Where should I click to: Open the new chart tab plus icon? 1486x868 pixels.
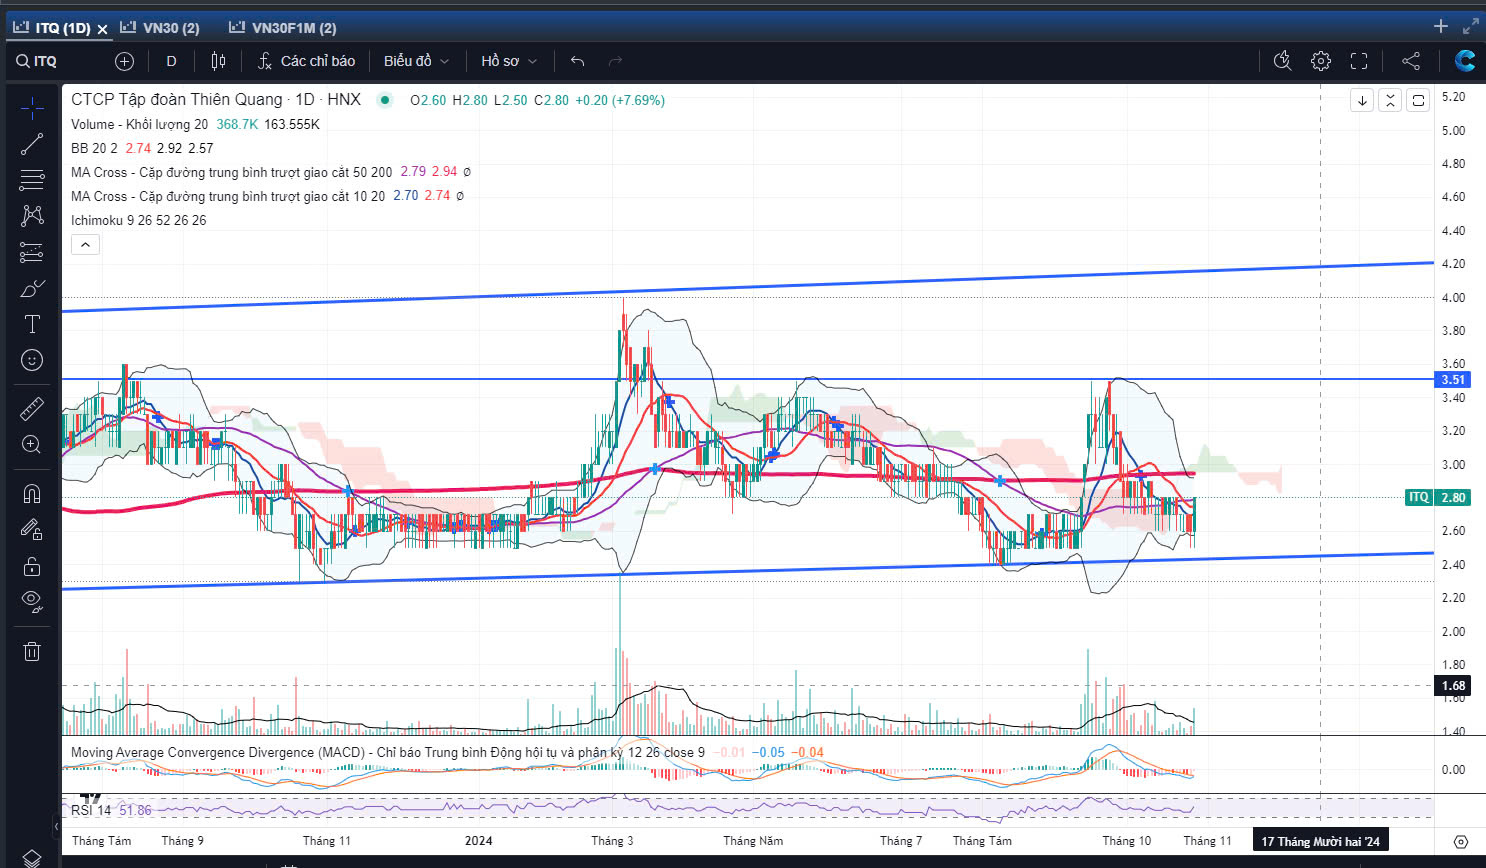point(1441,26)
